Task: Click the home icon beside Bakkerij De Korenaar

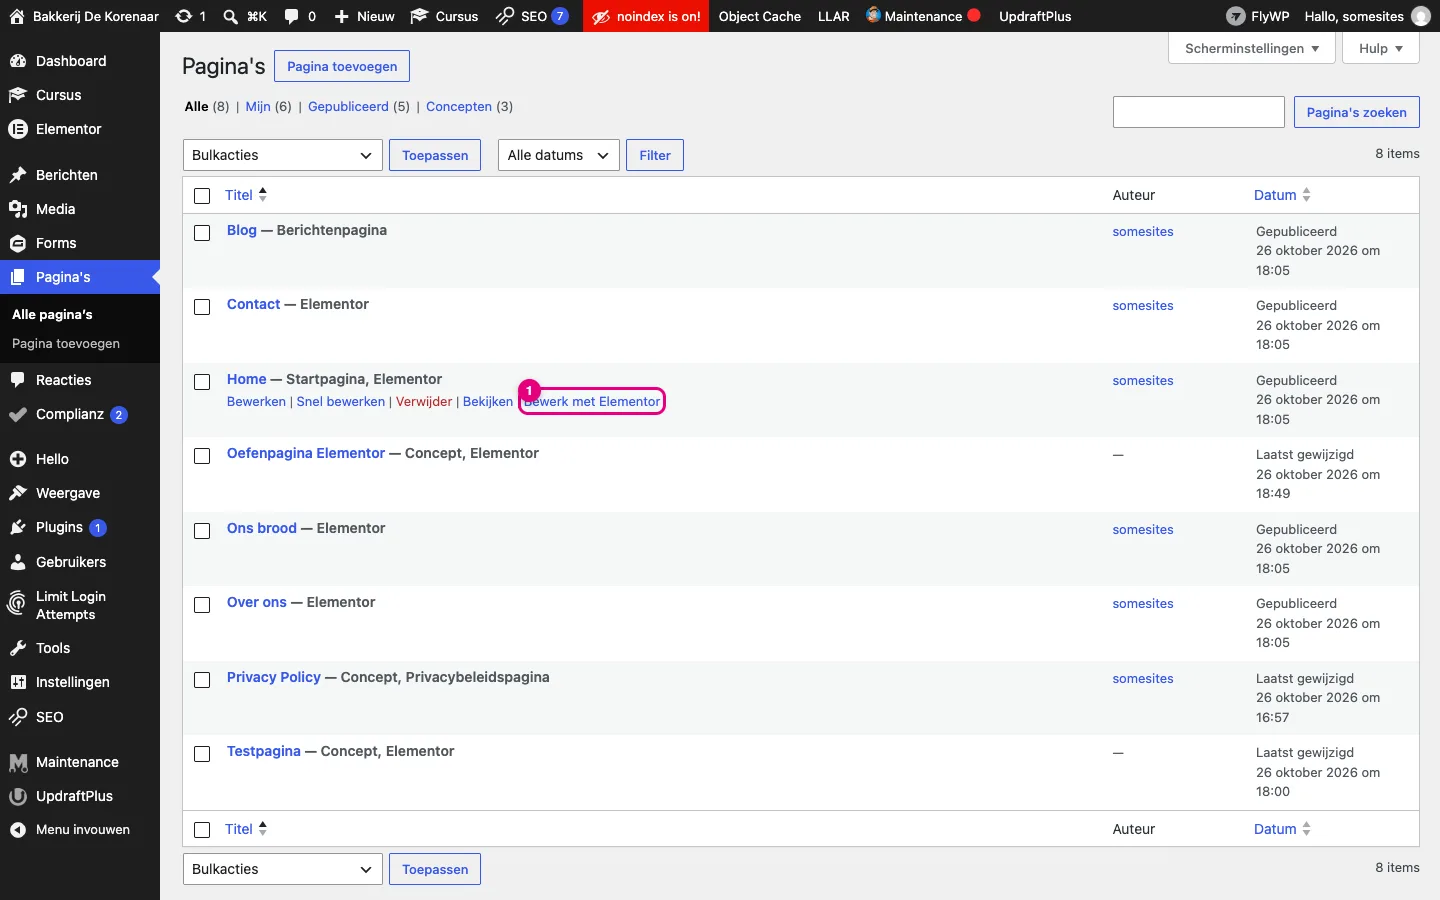Action: click(17, 16)
